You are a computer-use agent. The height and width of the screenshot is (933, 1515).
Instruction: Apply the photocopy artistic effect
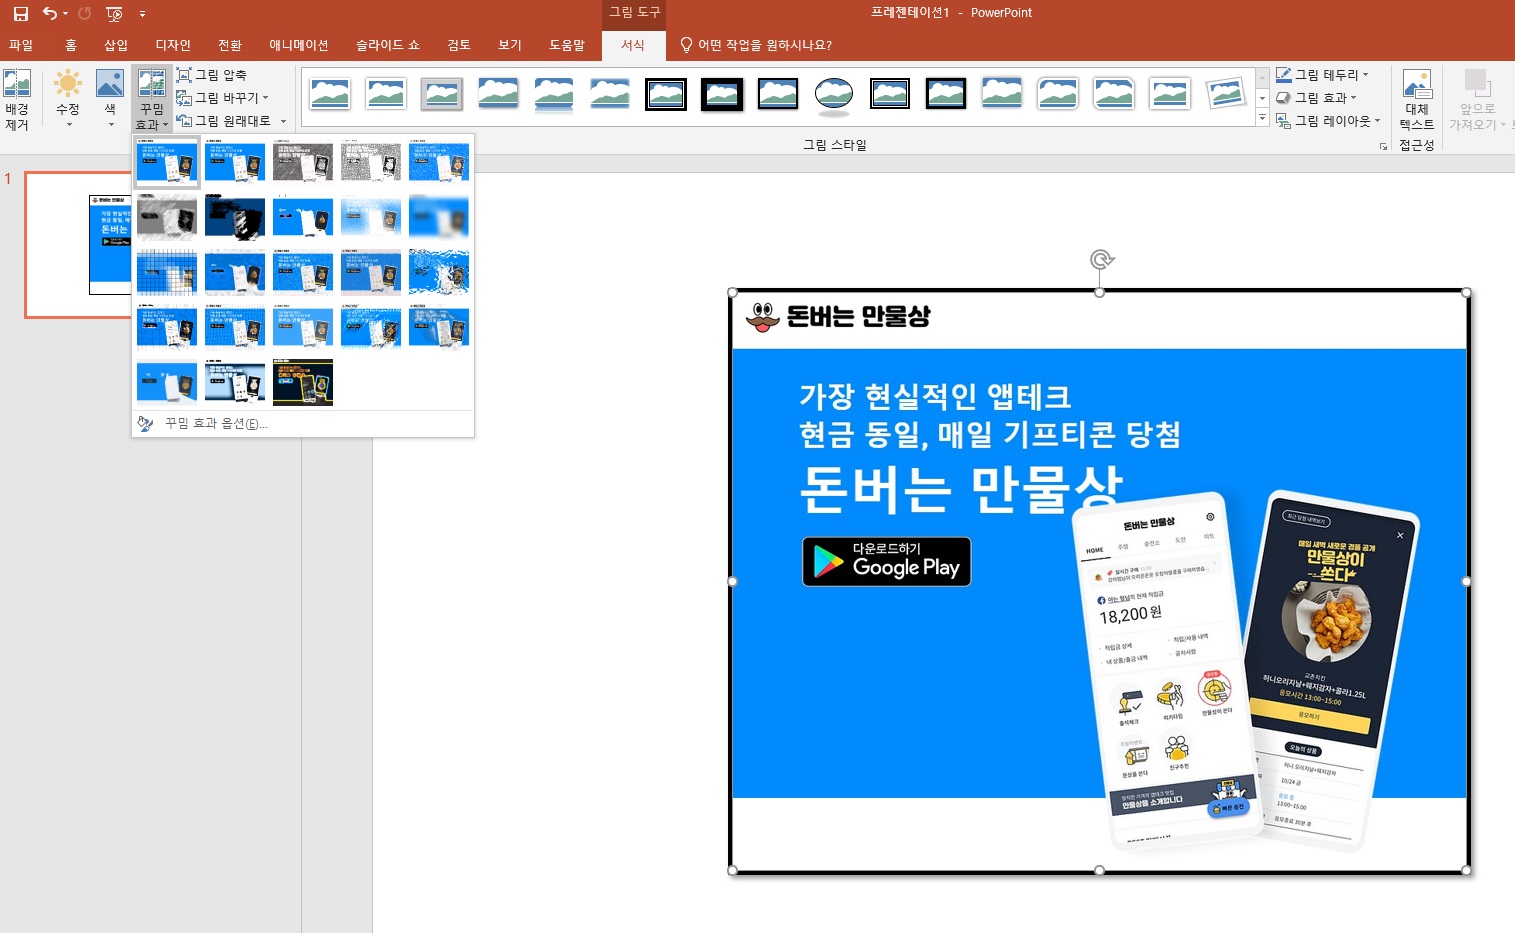pos(235,381)
